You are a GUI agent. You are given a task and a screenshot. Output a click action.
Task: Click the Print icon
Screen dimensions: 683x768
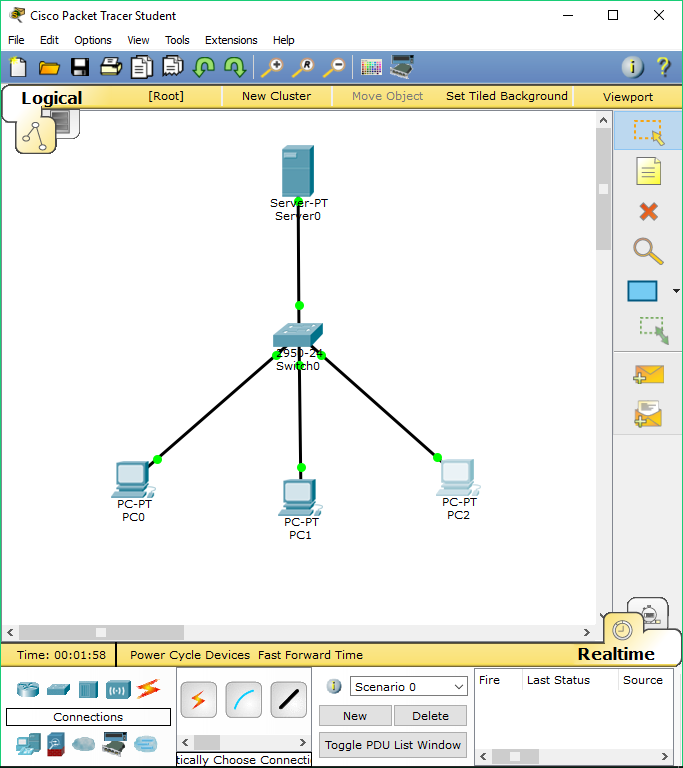click(x=111, y=67)
